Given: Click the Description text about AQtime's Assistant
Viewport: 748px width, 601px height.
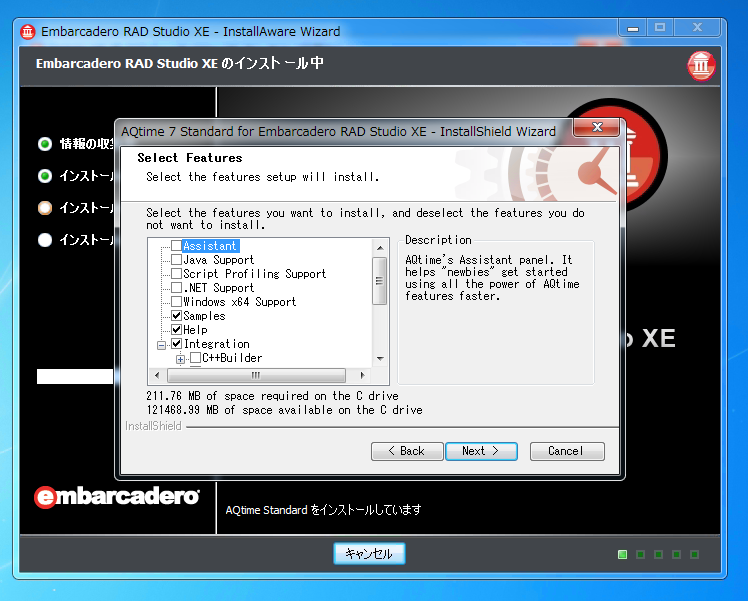Looking at the screenshot, I should 492,278.
